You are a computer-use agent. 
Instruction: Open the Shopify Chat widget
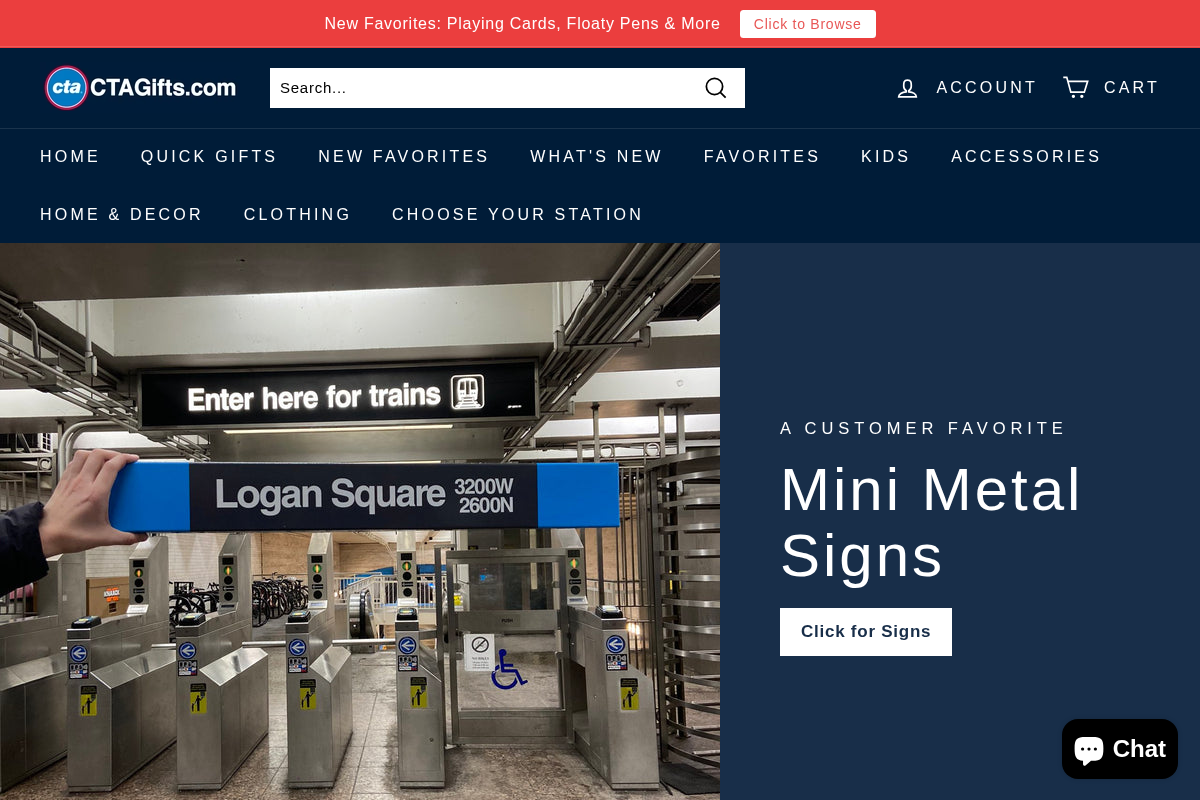pyautogui.click(x=1120, y=749)
